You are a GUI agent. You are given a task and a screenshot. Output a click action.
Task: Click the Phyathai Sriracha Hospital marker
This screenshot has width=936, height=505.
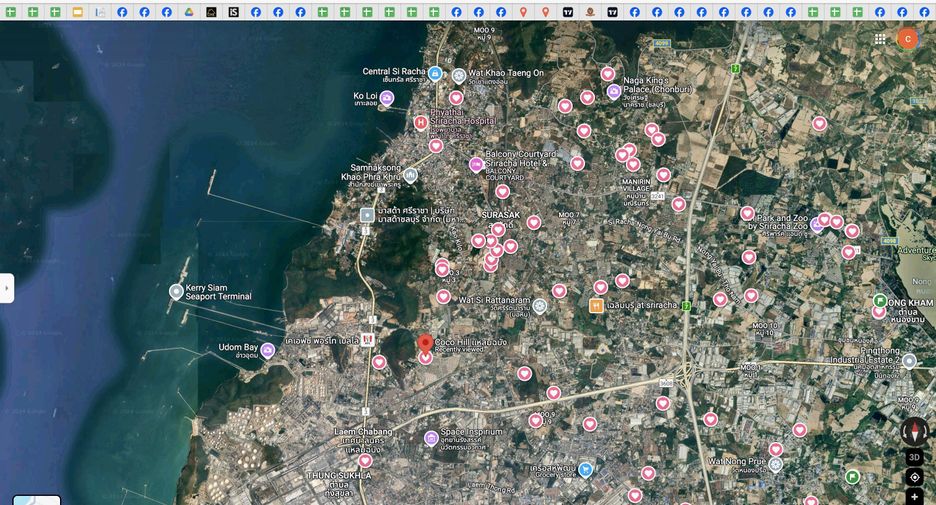click(421, 123)
